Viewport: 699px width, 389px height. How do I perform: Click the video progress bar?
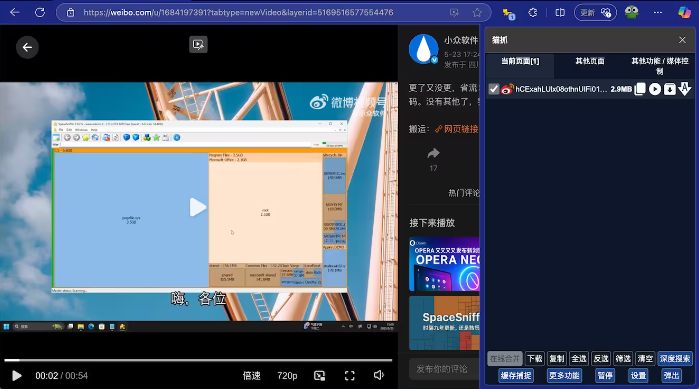pyautogui.click(x=198, y=360)
